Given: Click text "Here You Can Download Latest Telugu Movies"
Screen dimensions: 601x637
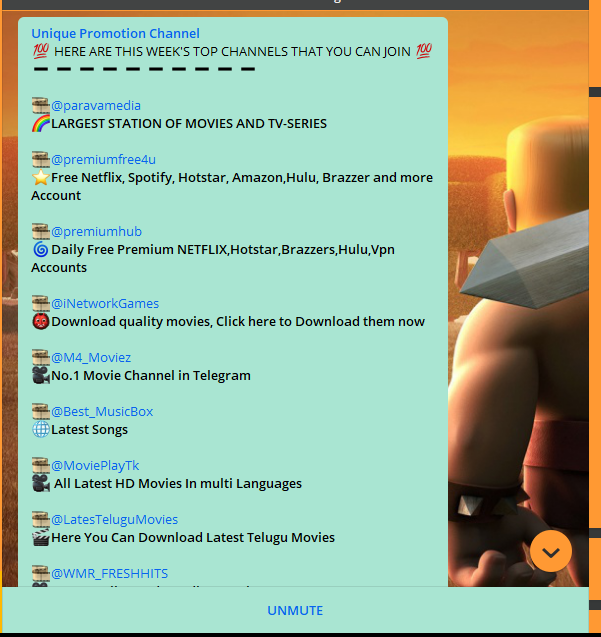Looking at the screenshot, I should pyautogui.click(x=193, y=537).
